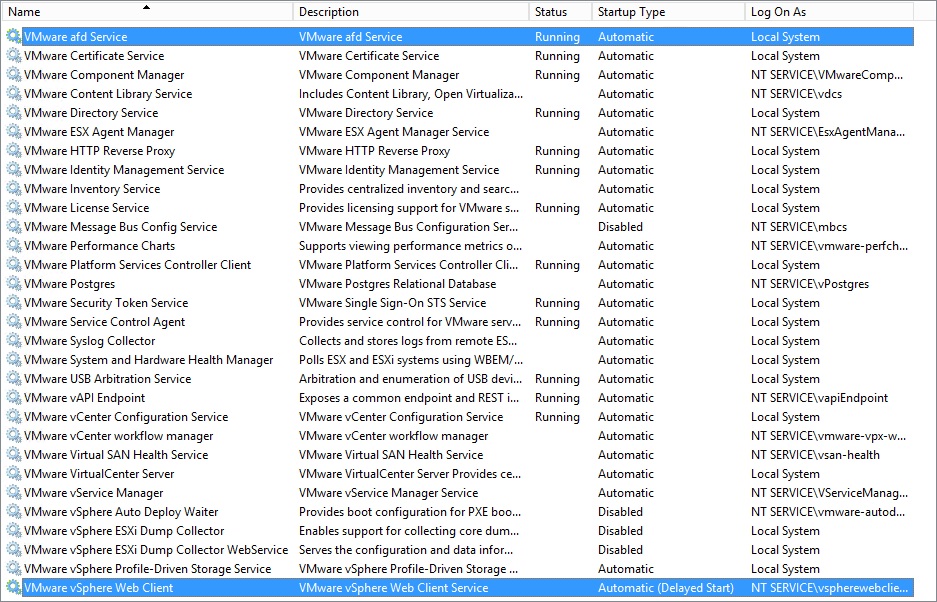Click the VMware Performance Charts gear icon
Viewport: 937px width, 602px height.
[14, 246]
